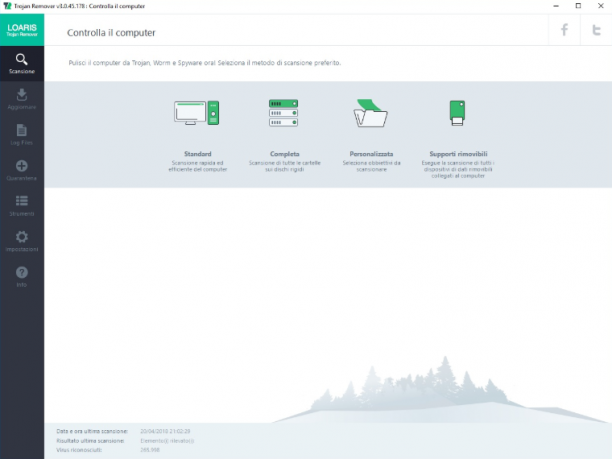
Task: Click the Personalizzata scan label
Action: [371, 154]
